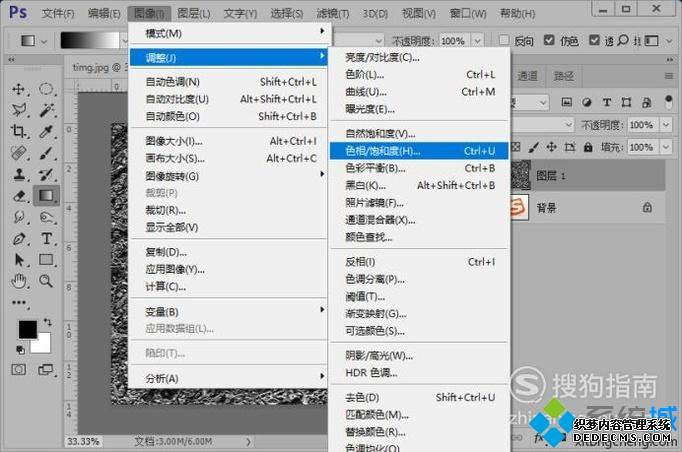This screenshot has height=452, width=682.
Task: Select the Gradient tool
Action: (x=46, y=195)
